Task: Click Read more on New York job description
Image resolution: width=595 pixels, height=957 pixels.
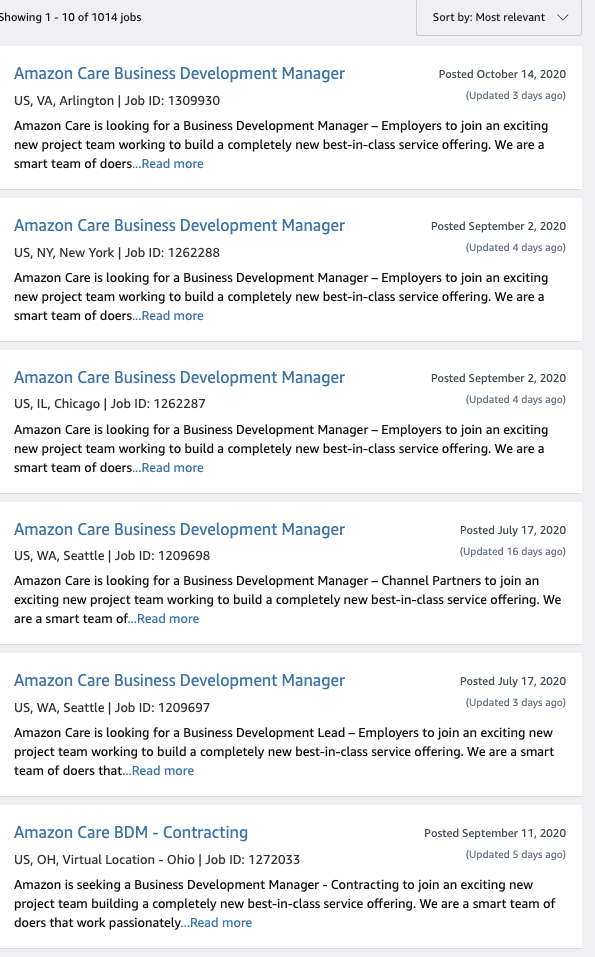Action: 168,316
